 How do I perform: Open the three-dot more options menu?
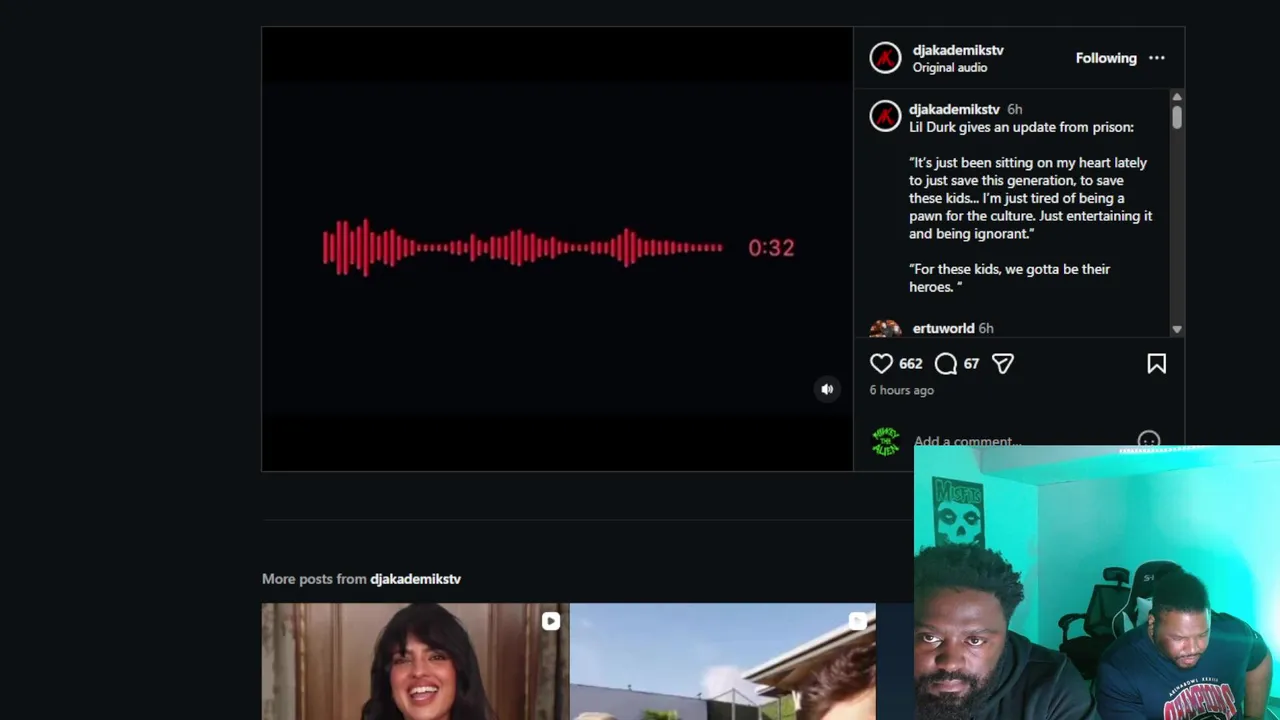(x=1157, y=58)
